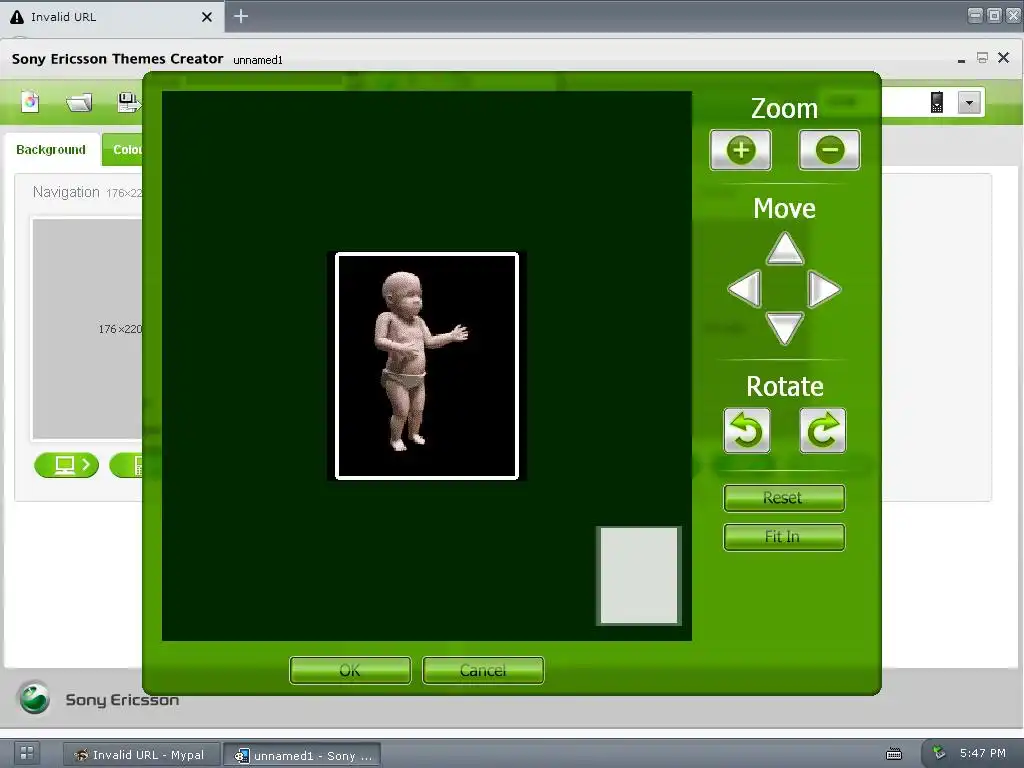This screenshot has width=1024, height=768.
Task: Click the Fit In button
Action: click(784, 537)
